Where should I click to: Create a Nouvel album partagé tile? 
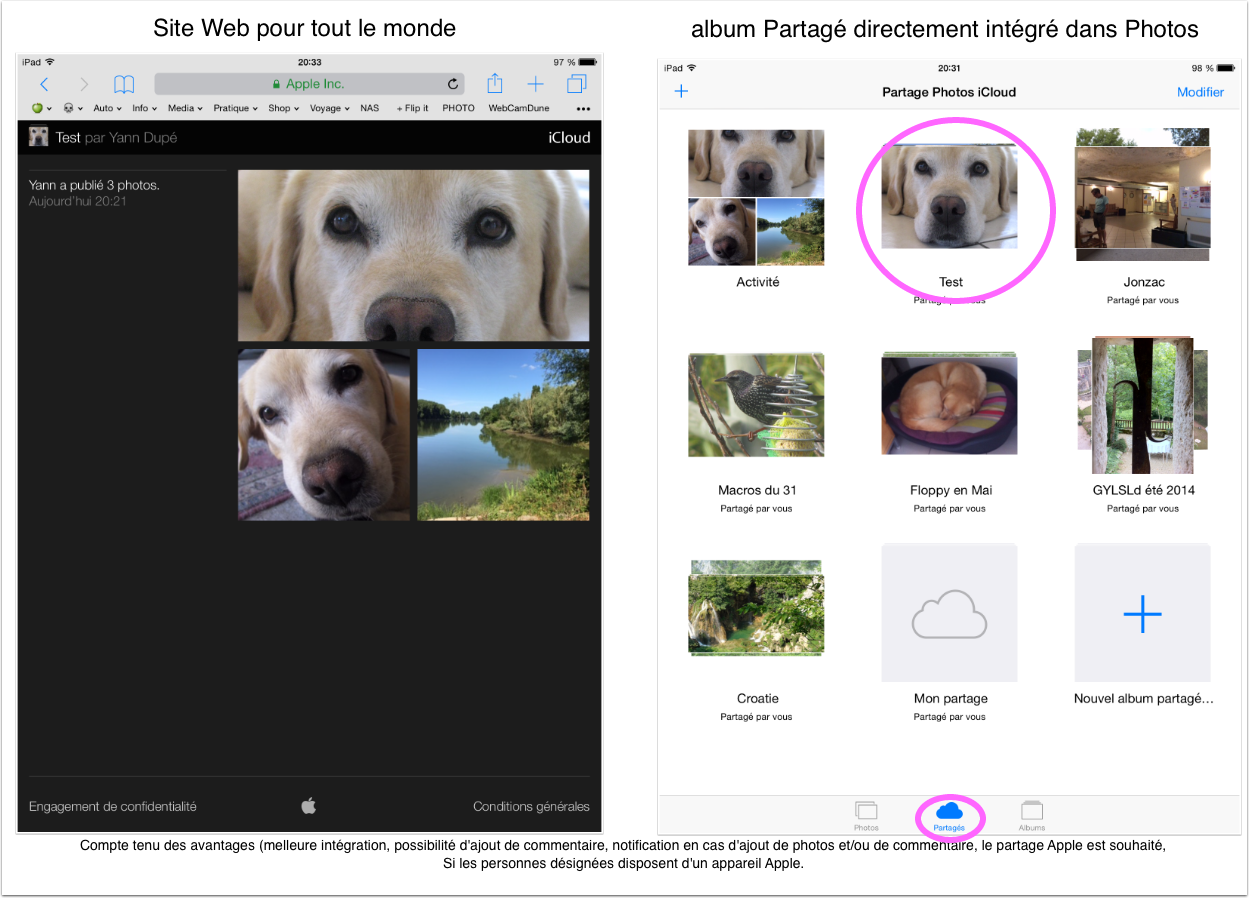tap(1142, 613)
